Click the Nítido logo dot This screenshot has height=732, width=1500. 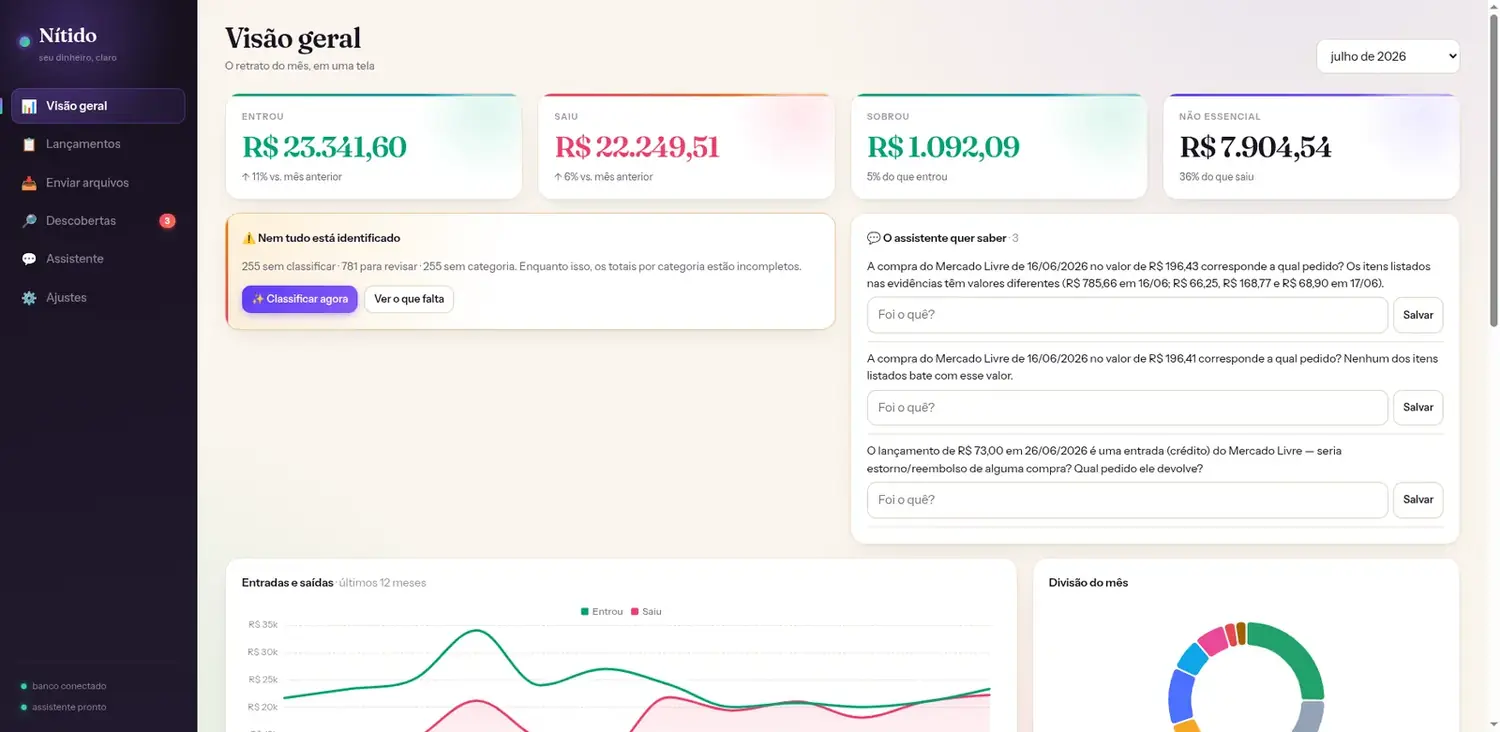pos(25,42)
